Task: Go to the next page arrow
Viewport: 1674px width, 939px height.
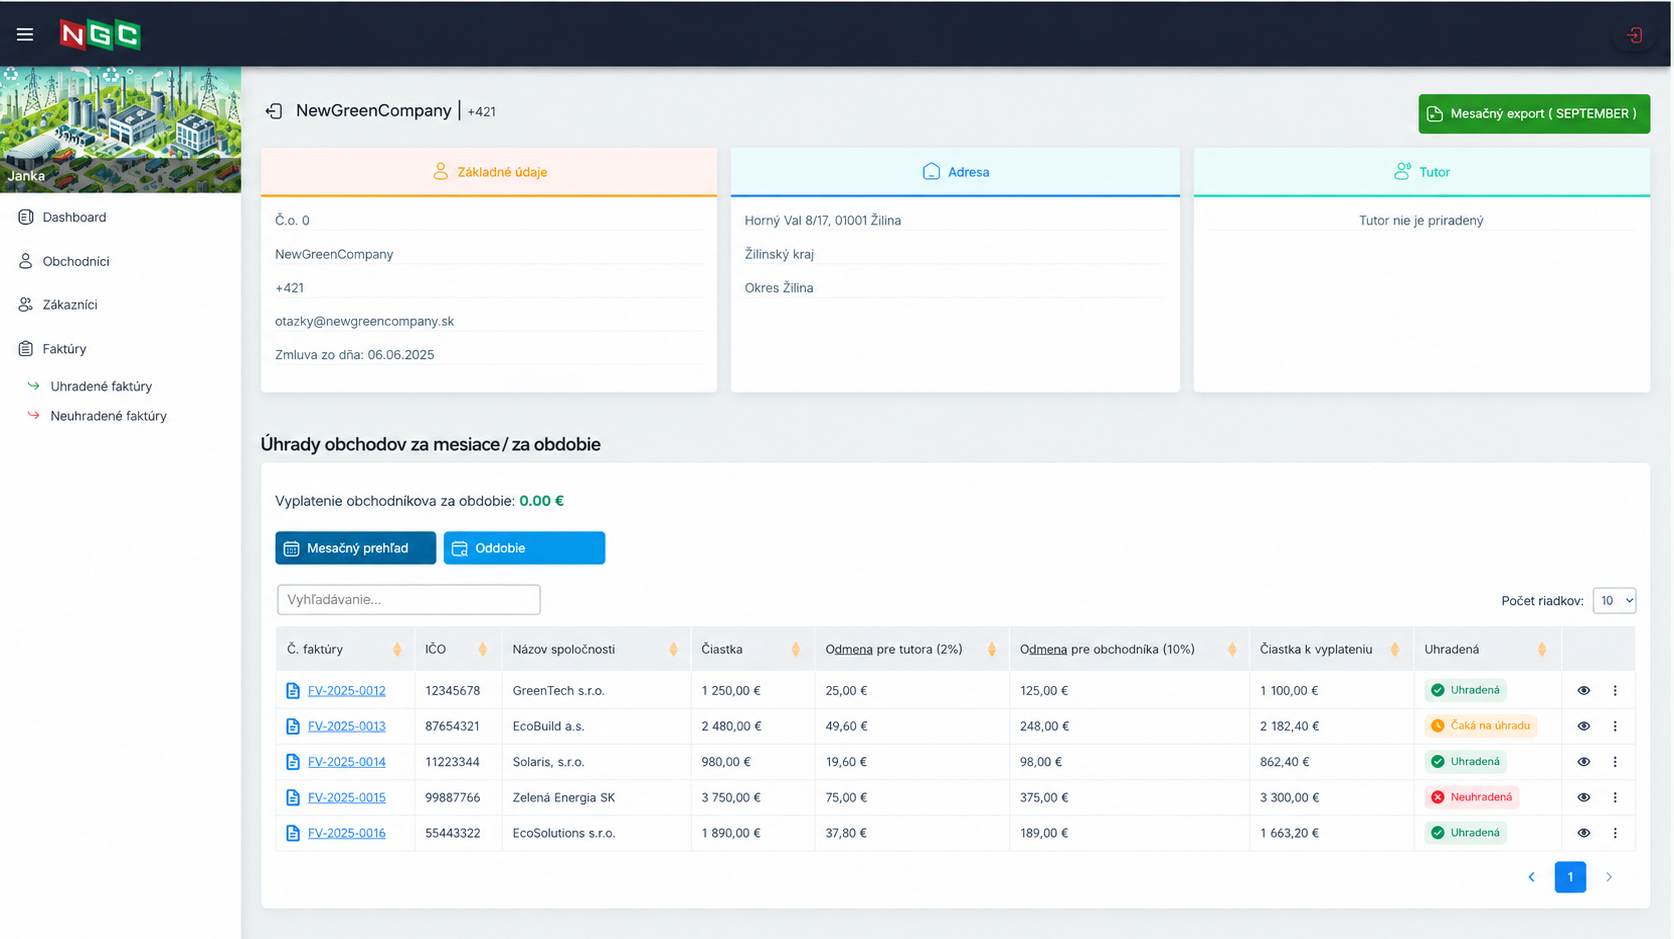Action: point(1609,877)
